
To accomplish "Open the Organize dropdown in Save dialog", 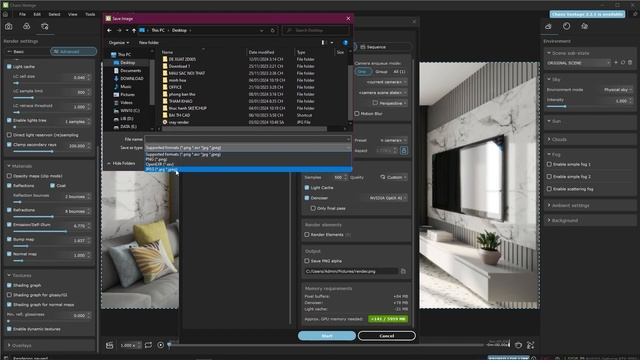I will point(119,42).
